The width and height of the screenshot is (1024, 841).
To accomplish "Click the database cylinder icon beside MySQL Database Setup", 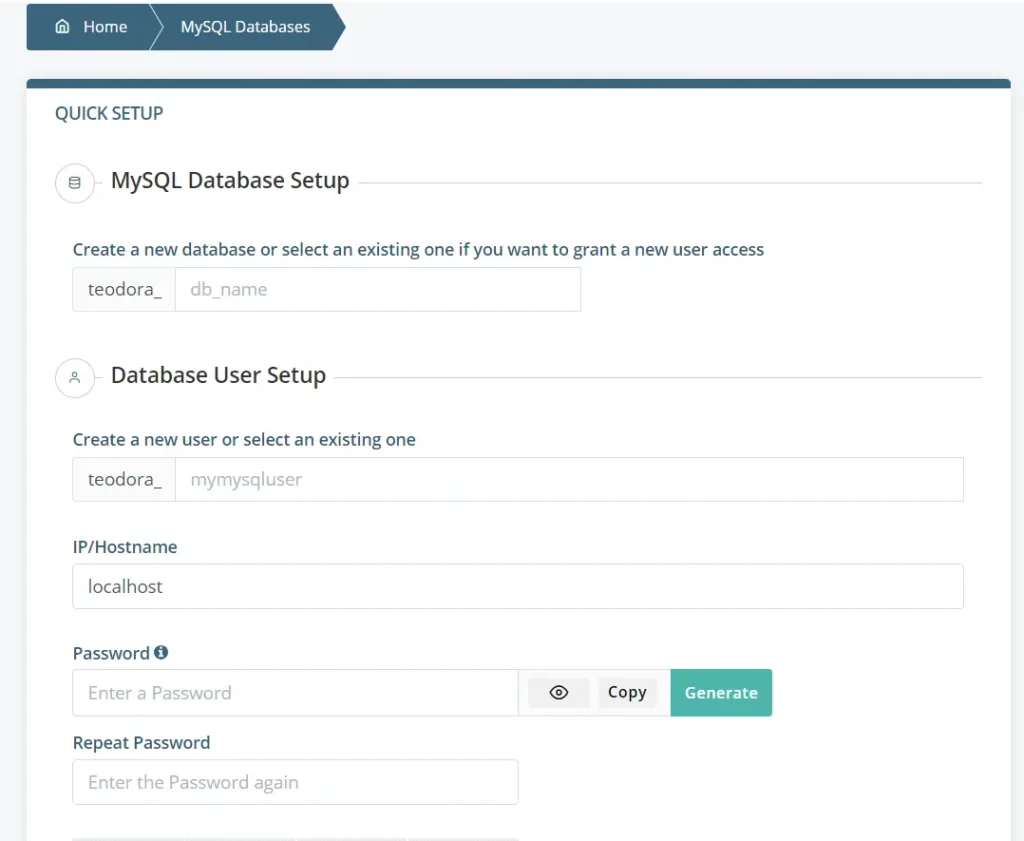I will (75, 183).
